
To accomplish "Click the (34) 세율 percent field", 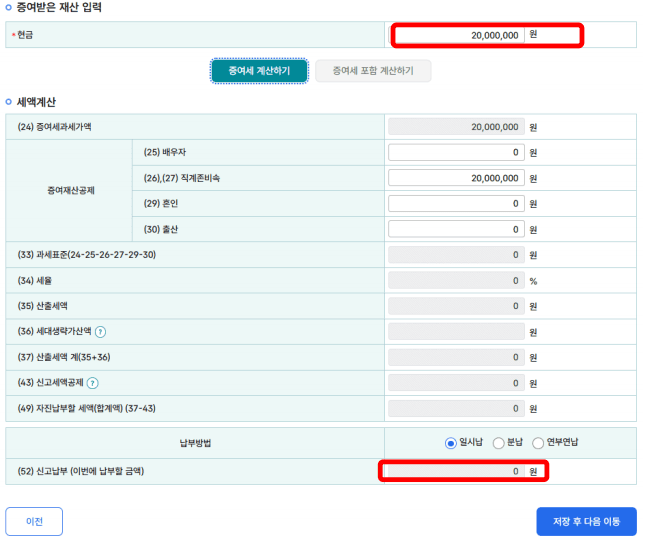I will point(456,281).
